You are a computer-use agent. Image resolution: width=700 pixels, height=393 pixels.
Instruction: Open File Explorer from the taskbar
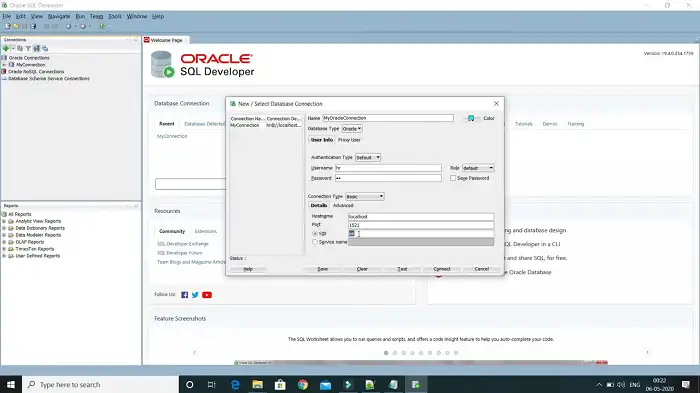pyautogui.click(x=258, y=385)
